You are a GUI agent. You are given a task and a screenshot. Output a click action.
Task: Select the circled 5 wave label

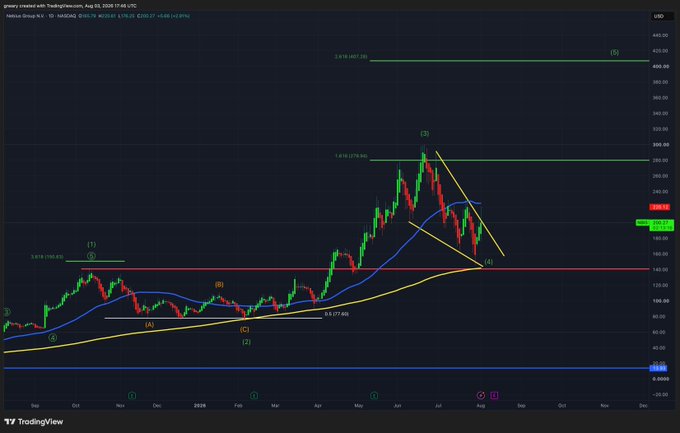click(x=92, y=256)
